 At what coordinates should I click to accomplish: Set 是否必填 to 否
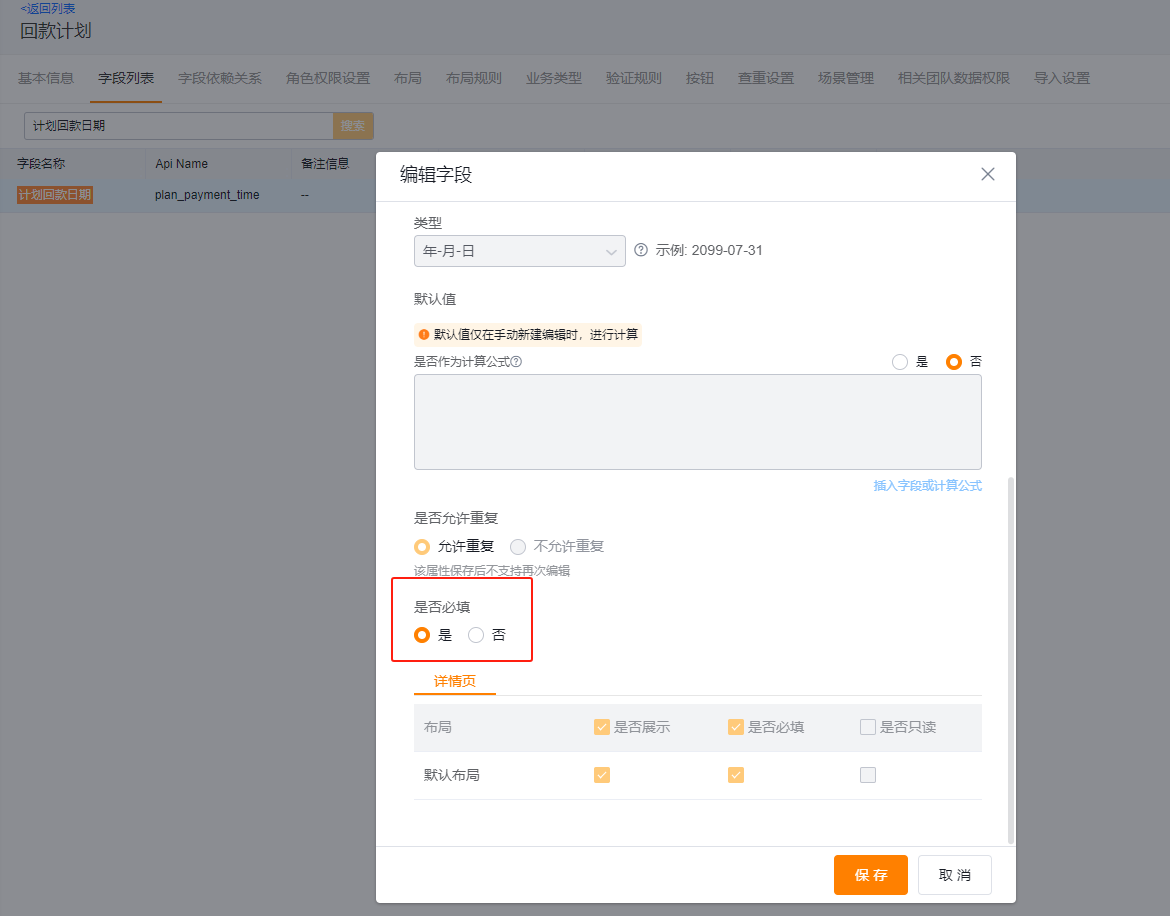pyautogui.click(x=475, y=635)
